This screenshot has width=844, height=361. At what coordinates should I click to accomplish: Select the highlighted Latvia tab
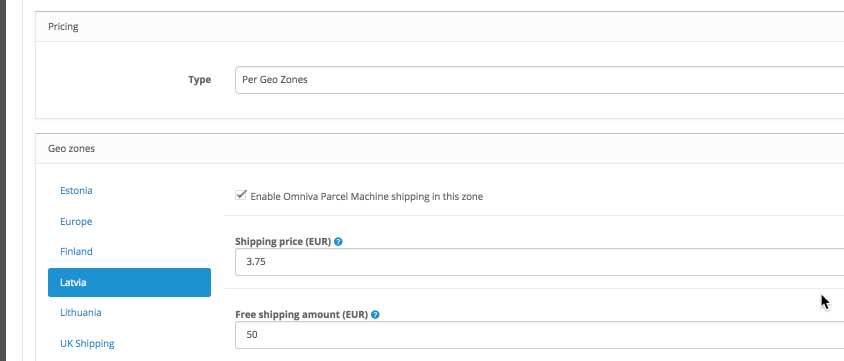(129, 282)
